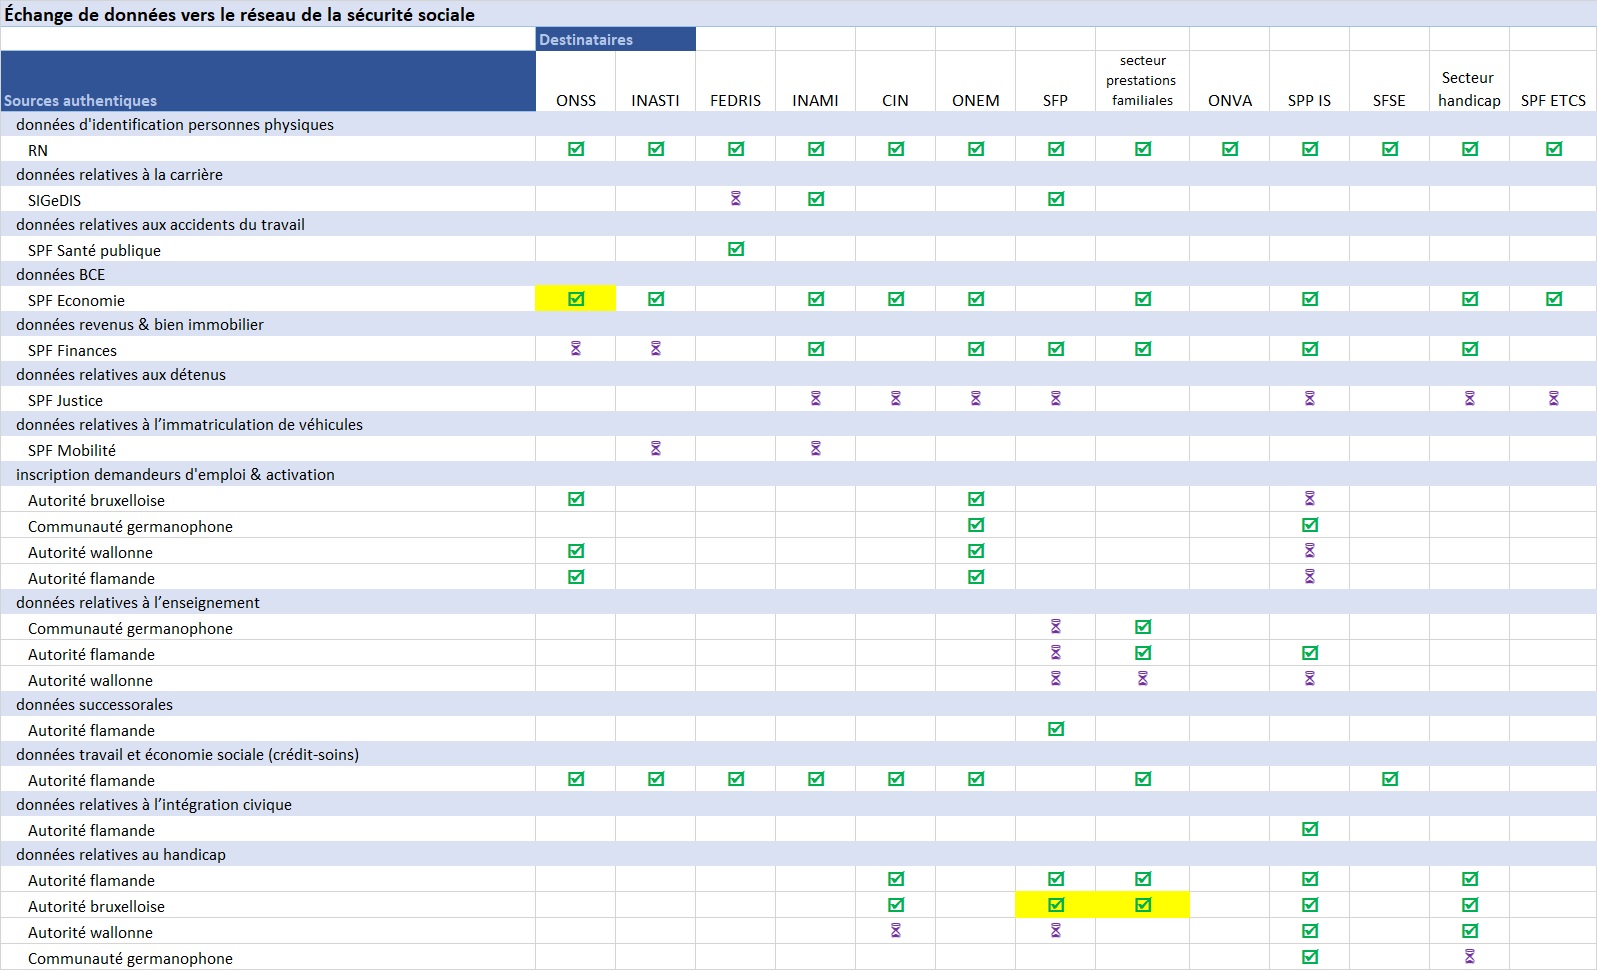Click the SPF Finances hourglass under ONSS

point(576,349)
